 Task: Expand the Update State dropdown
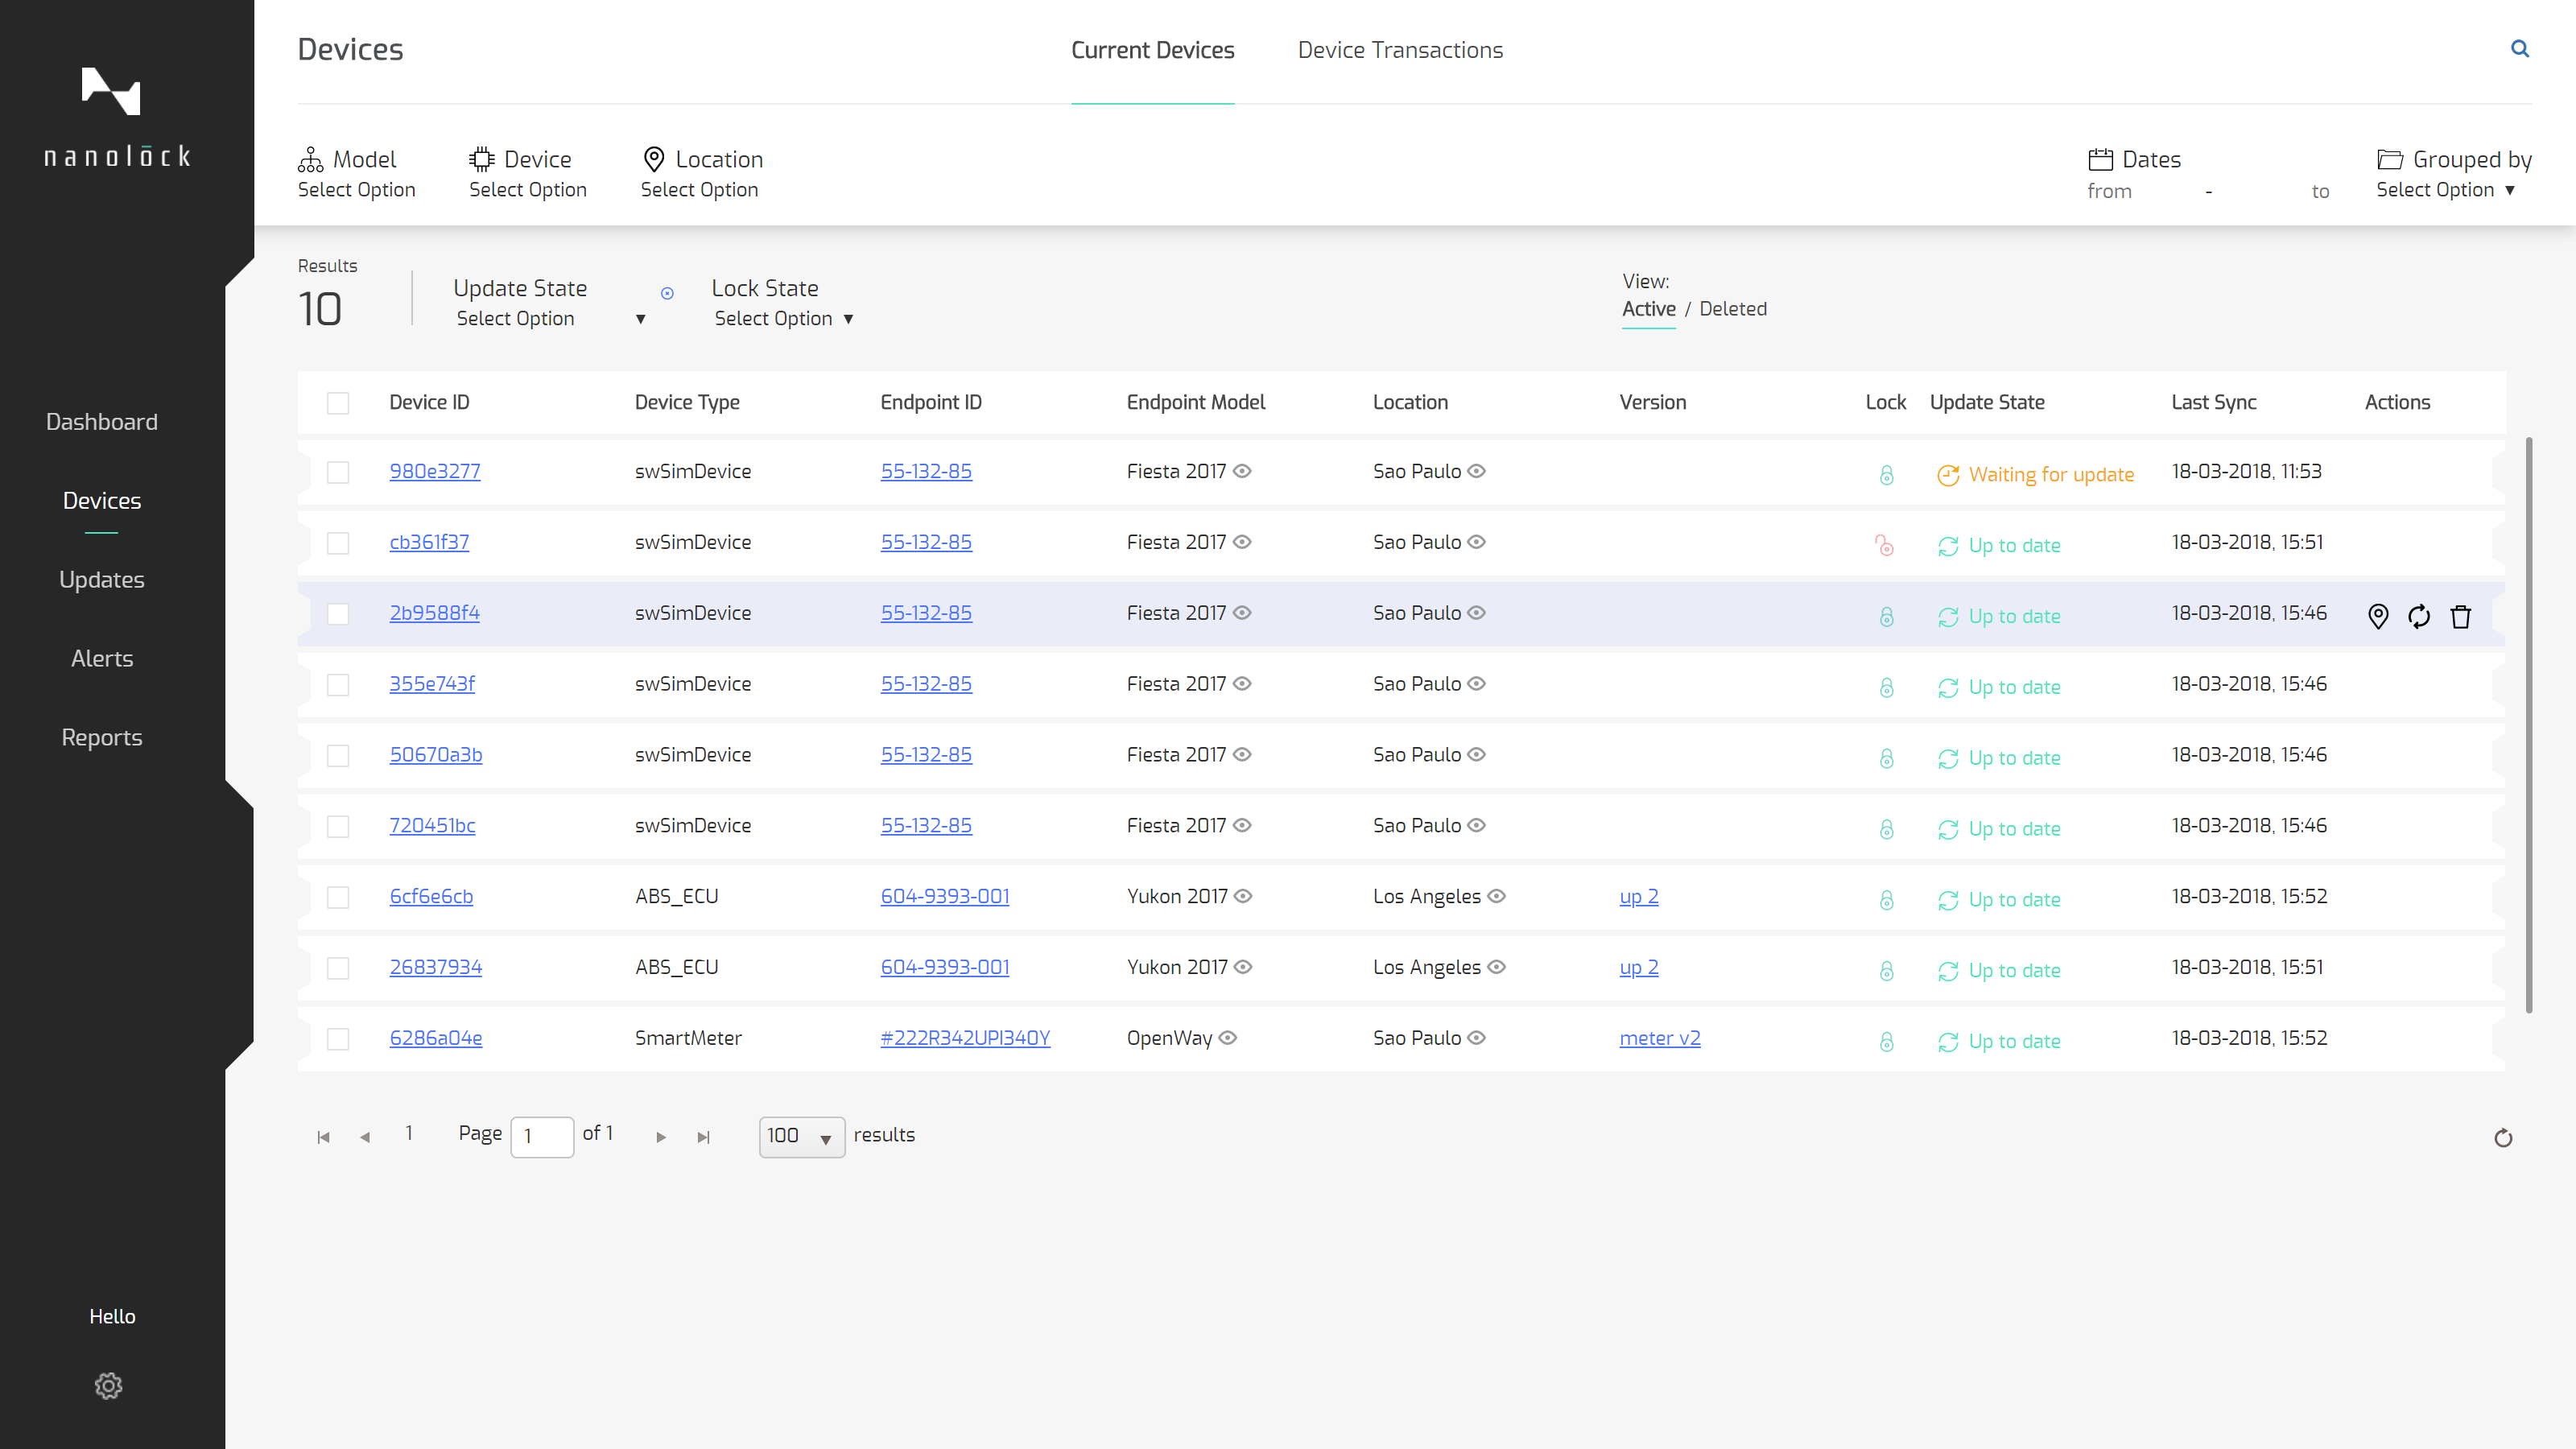coord(551,319)
